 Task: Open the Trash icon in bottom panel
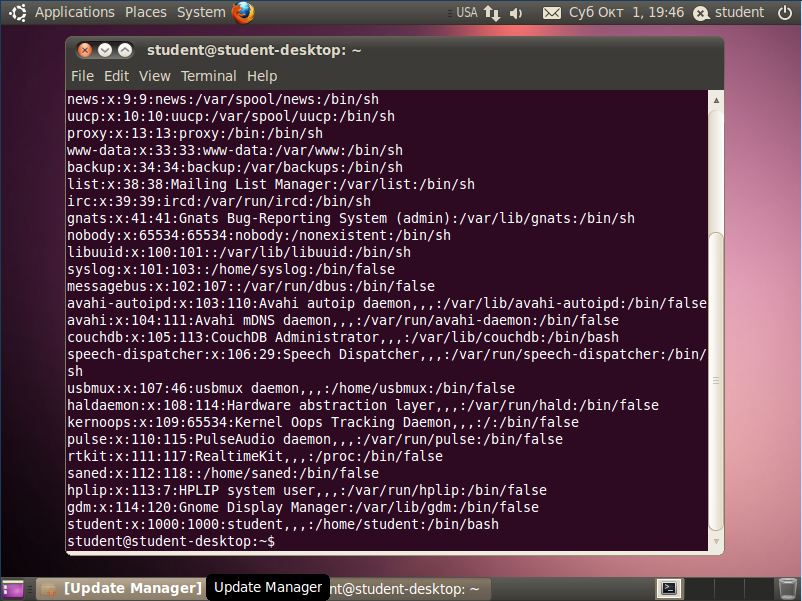[x=788, y=589]
